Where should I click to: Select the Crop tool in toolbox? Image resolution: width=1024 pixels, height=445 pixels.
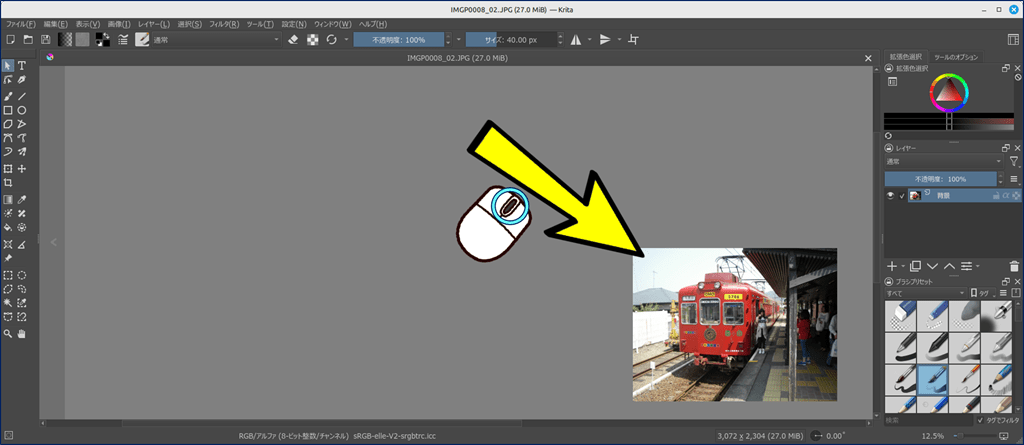coord(8,184)
